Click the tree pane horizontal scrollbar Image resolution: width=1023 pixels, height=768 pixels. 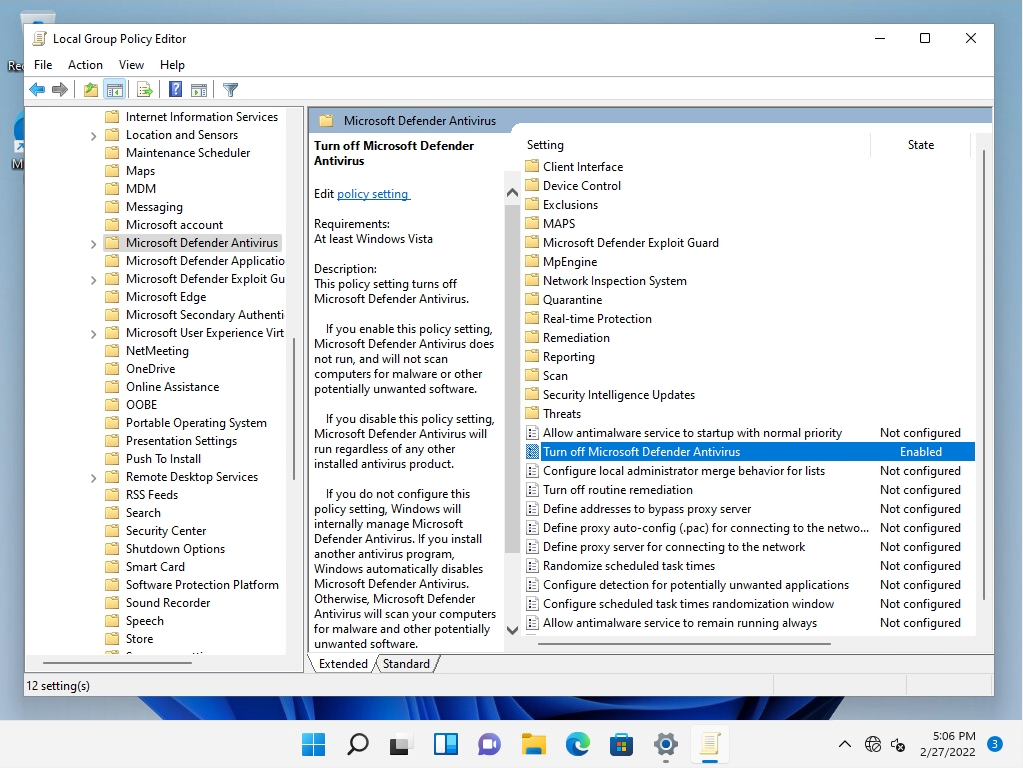pyautogui.click(x=117, y=662)
